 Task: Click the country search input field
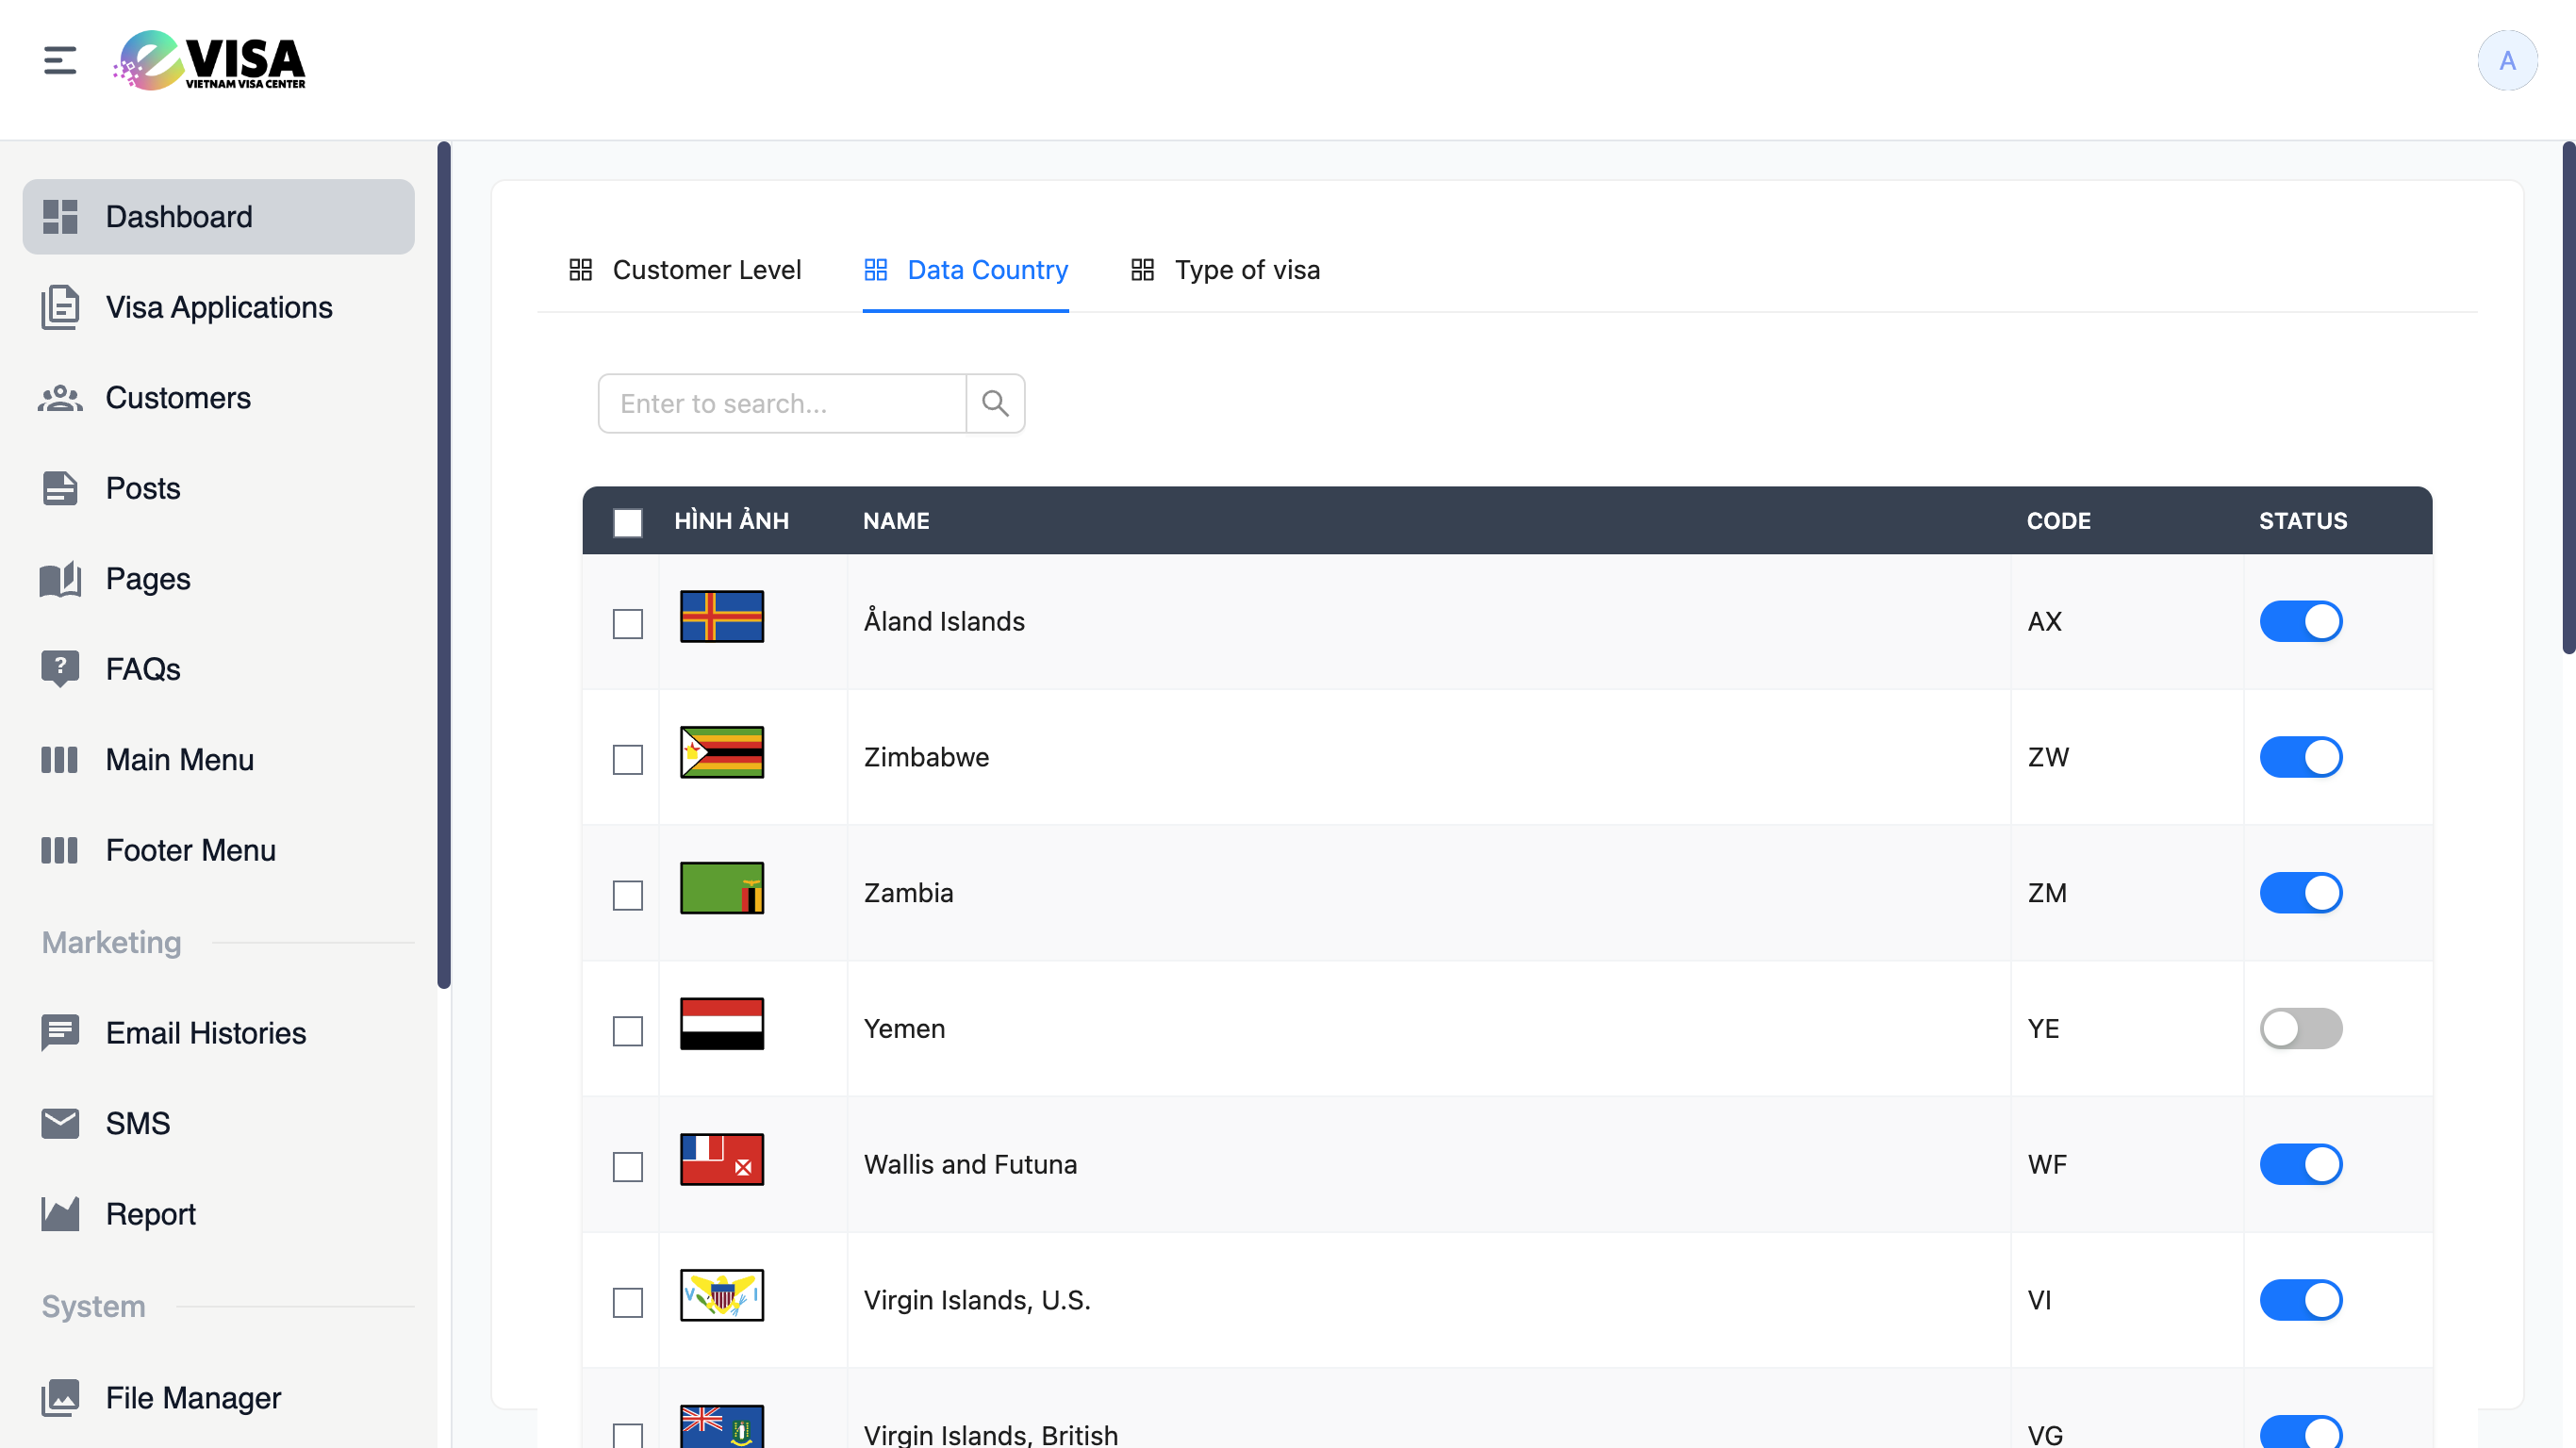(x=782, y=403)
